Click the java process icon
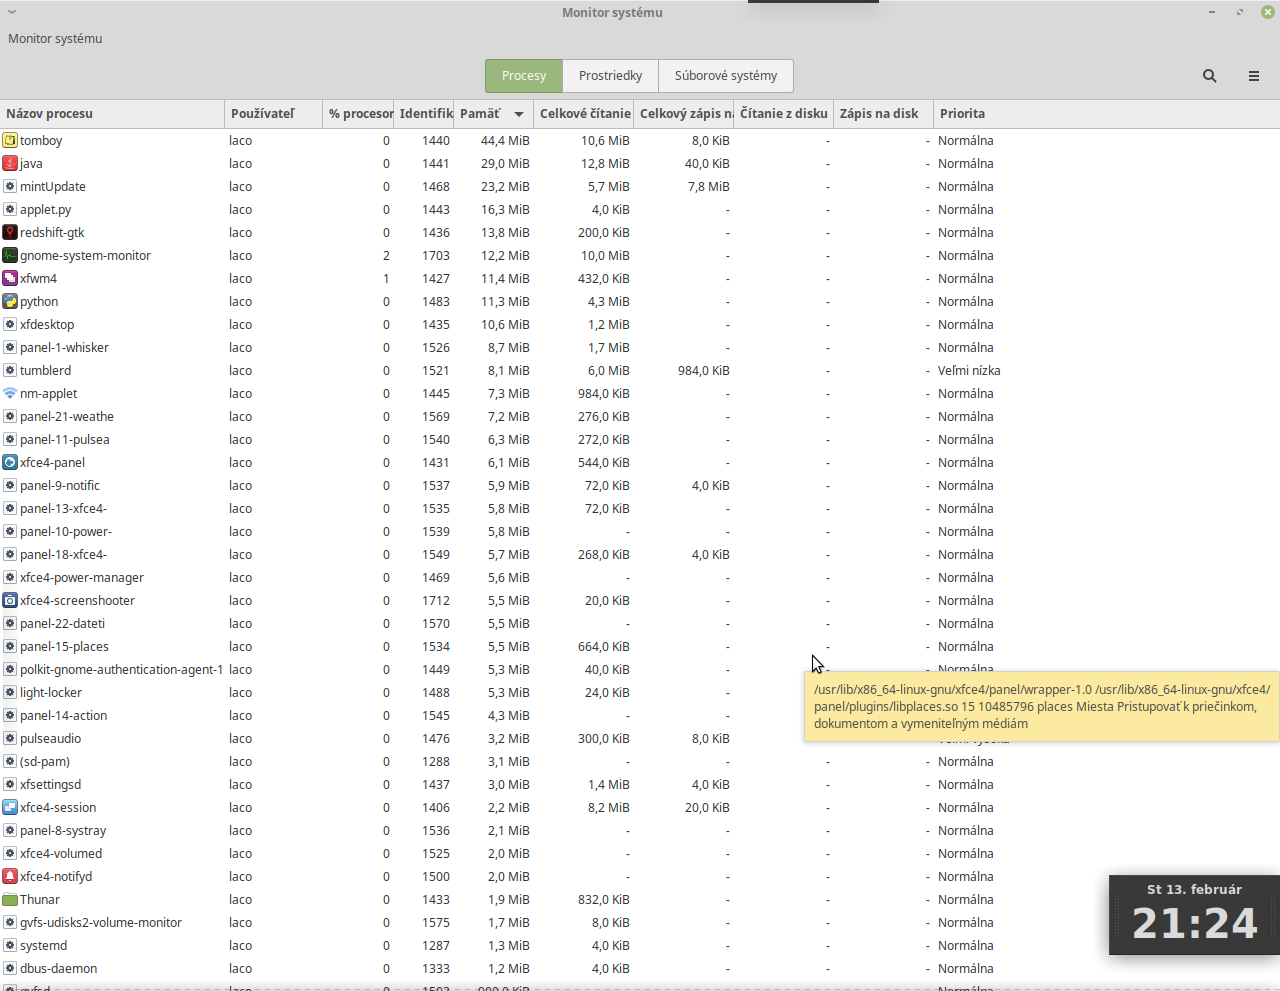 click(x=10, y=164)
